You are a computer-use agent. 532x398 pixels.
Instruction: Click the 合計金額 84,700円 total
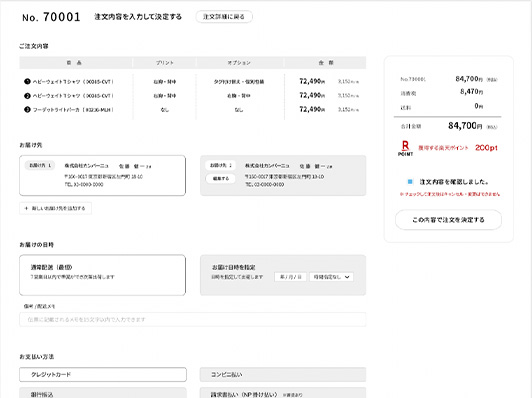tap(465, 126)
